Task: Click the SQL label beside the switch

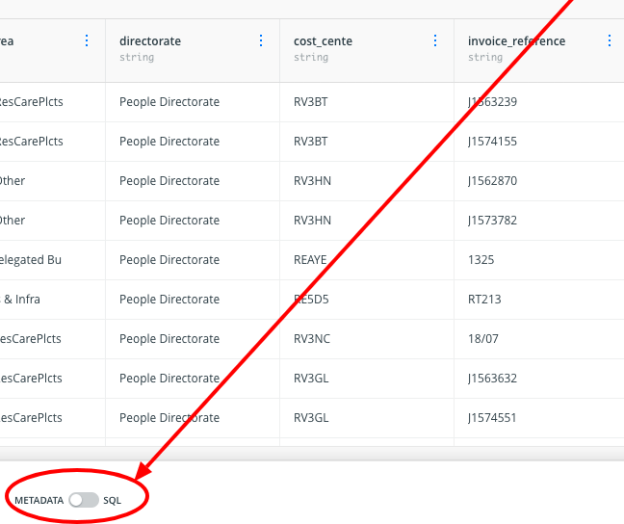Action: coord(112,499)
